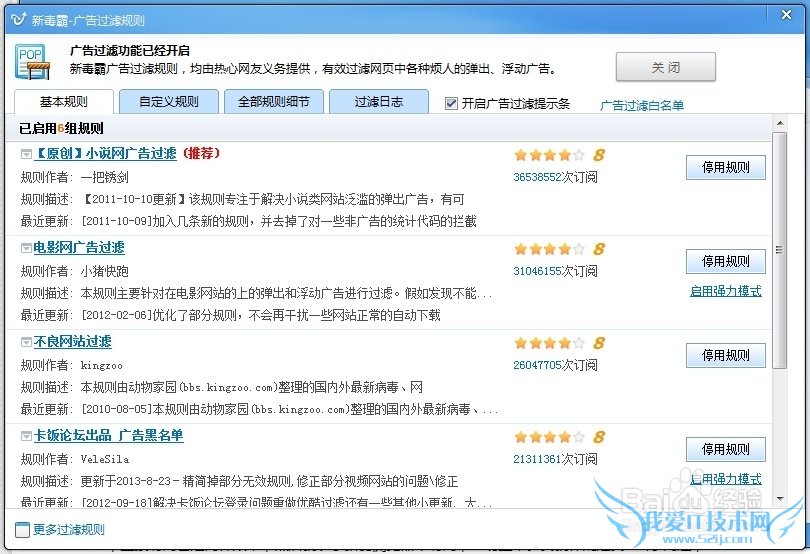This screenshot has height=554, width=810.
Task: Click the 31046155次订阅 subscription count
Action: 555,271
